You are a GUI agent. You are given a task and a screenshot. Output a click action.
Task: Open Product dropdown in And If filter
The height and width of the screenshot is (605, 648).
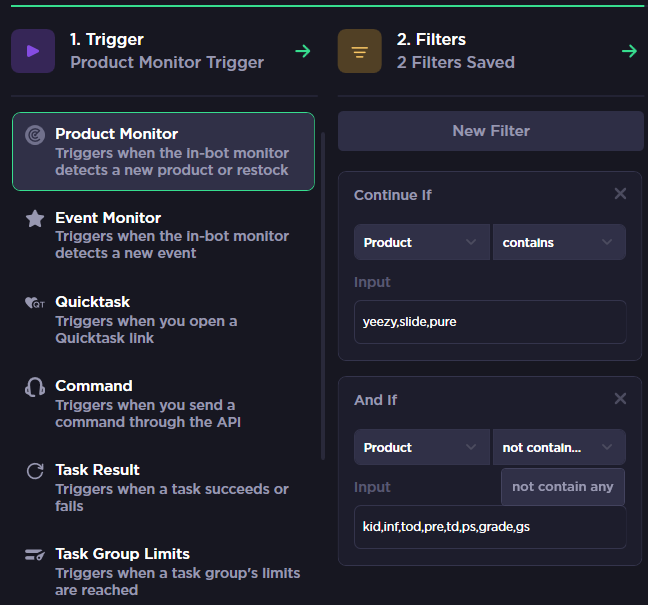[422, 447]
